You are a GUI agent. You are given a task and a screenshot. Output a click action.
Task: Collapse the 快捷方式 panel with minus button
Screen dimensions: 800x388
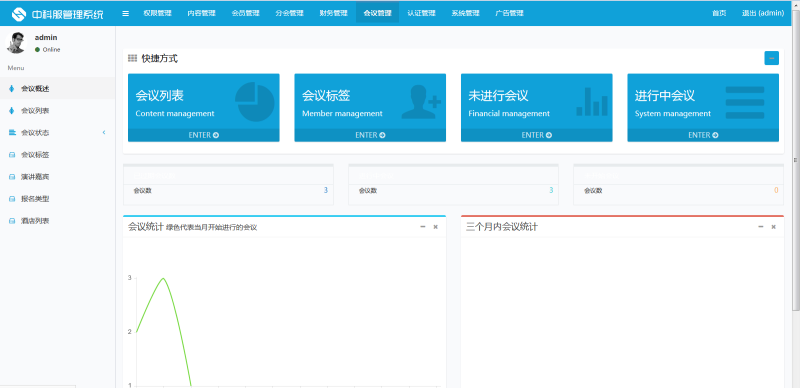pos(771,58)
